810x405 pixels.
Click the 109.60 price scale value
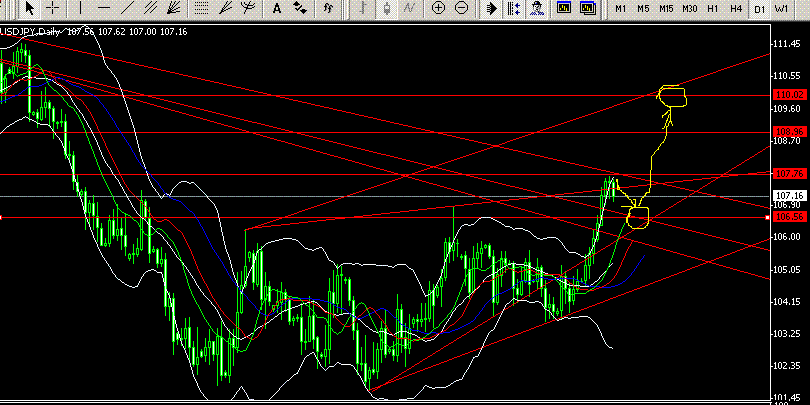(788, 108)
